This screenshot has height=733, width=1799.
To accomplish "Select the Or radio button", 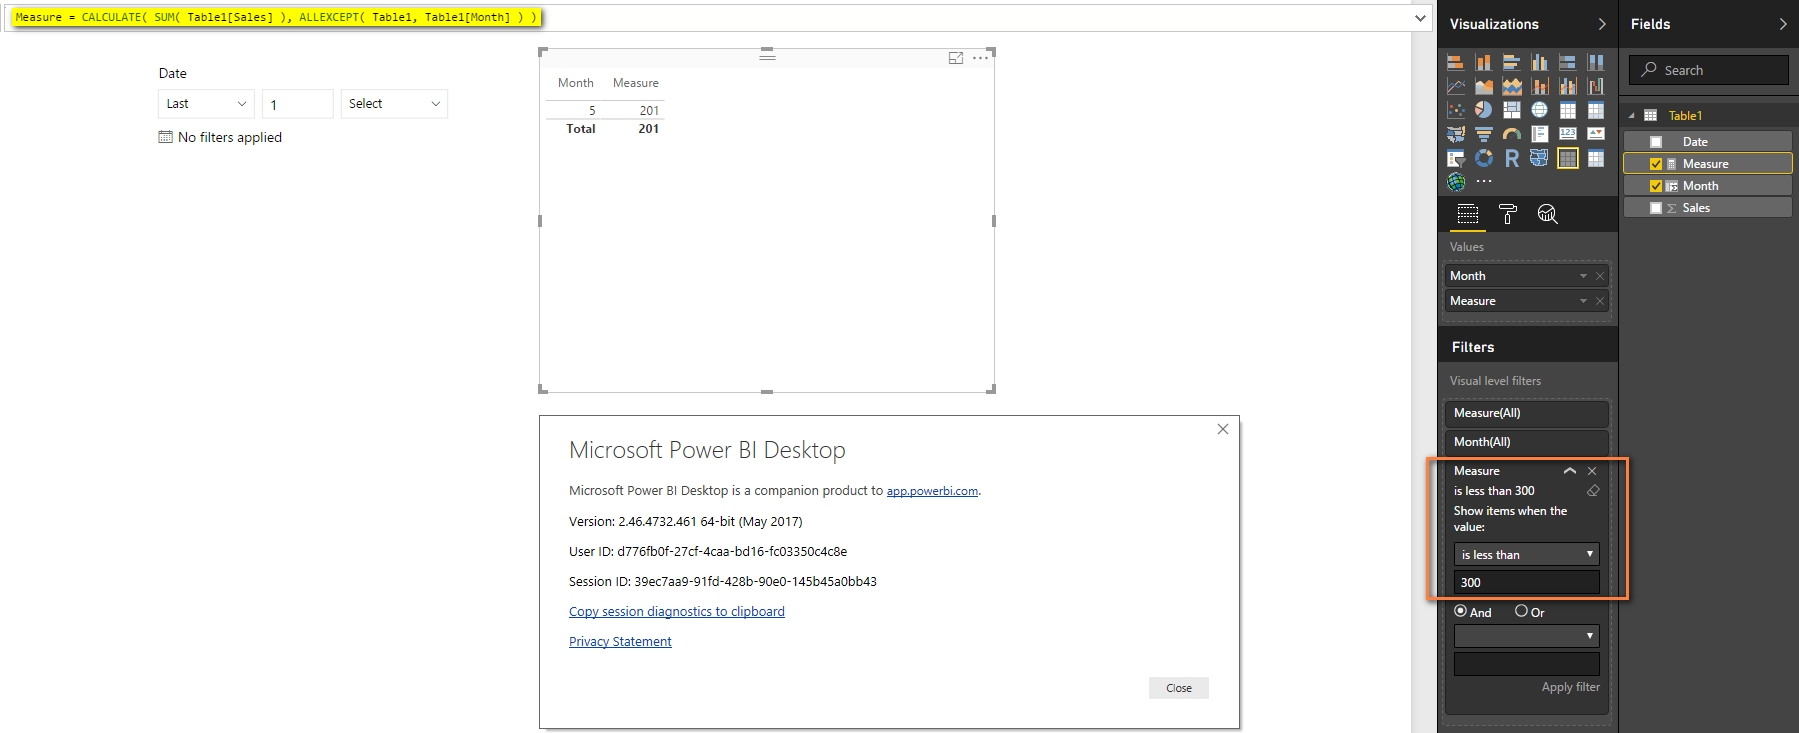I will [x=1521, y=611].
